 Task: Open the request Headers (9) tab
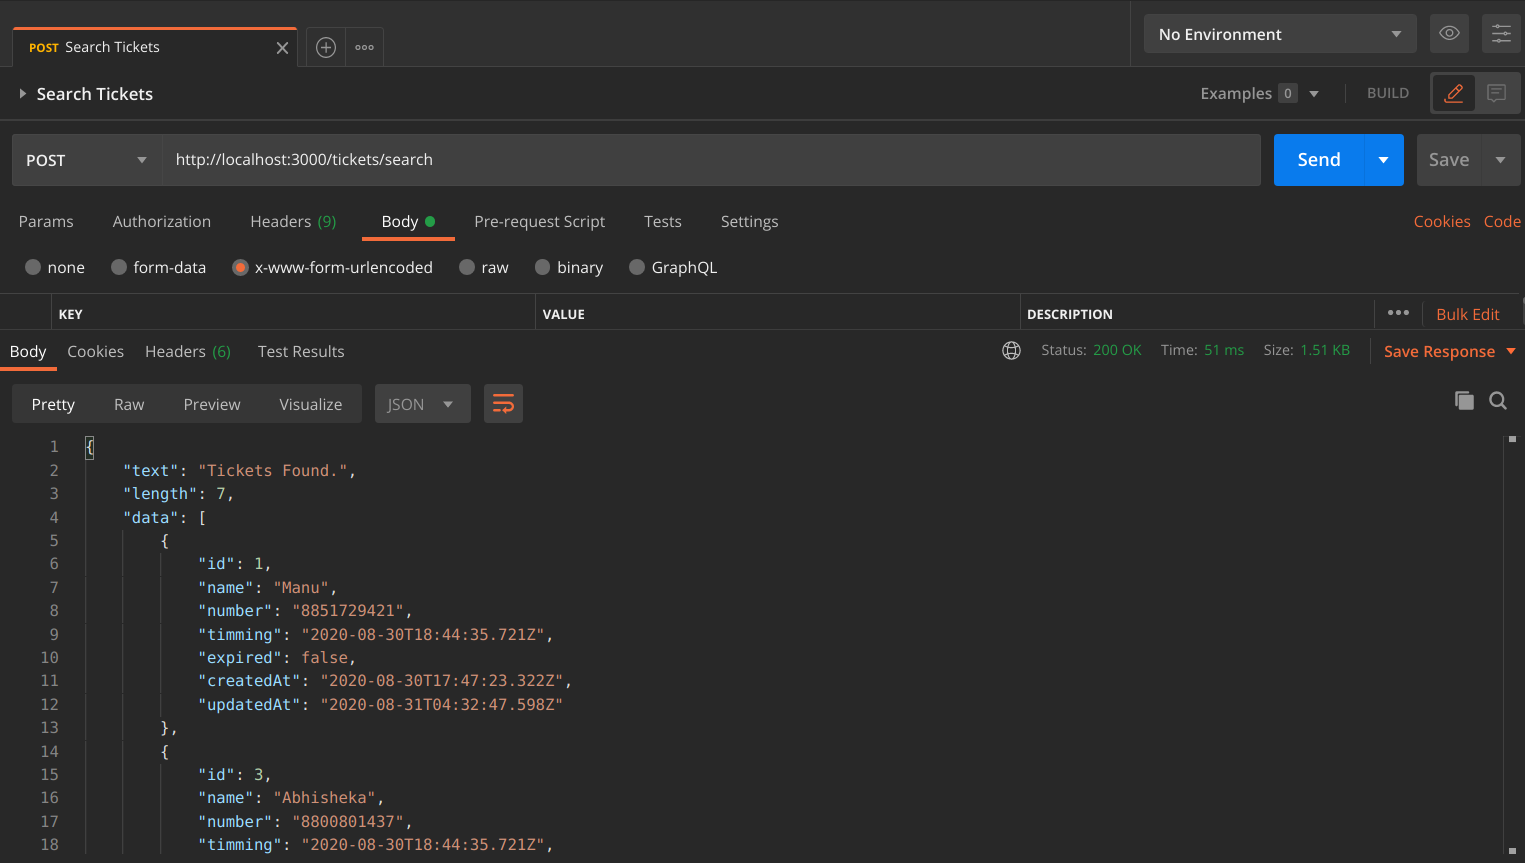coord(293,221)
